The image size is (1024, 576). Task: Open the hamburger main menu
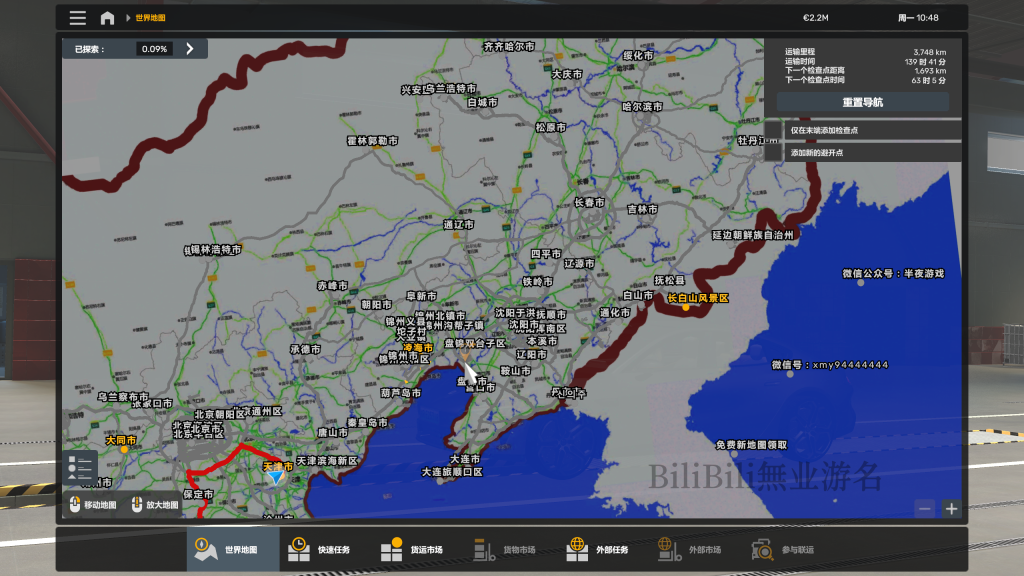coord(77,18)
